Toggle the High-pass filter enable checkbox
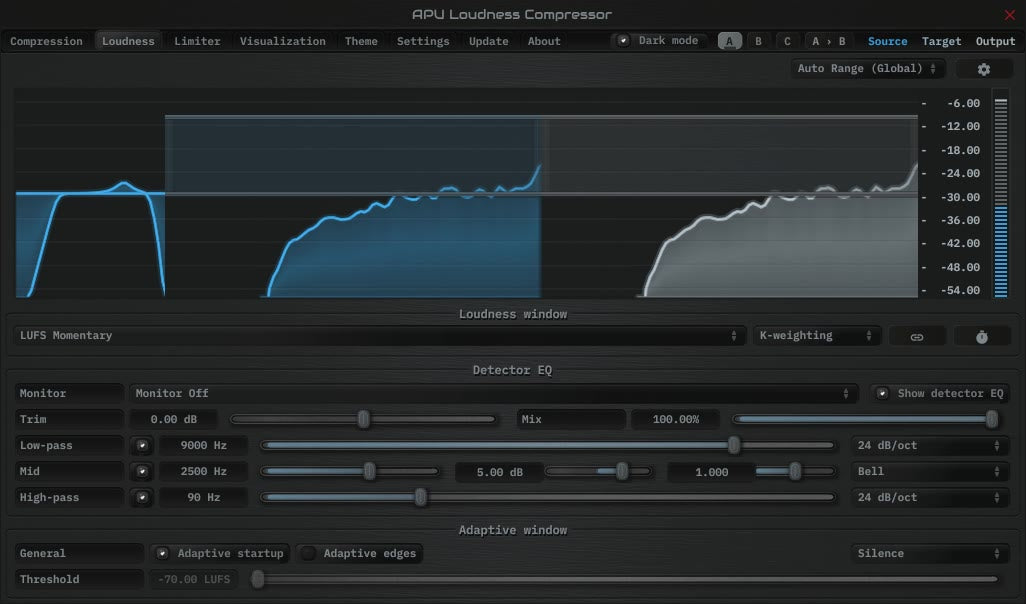This screenshot has height=604, width=1026. (x=142, y=497)
